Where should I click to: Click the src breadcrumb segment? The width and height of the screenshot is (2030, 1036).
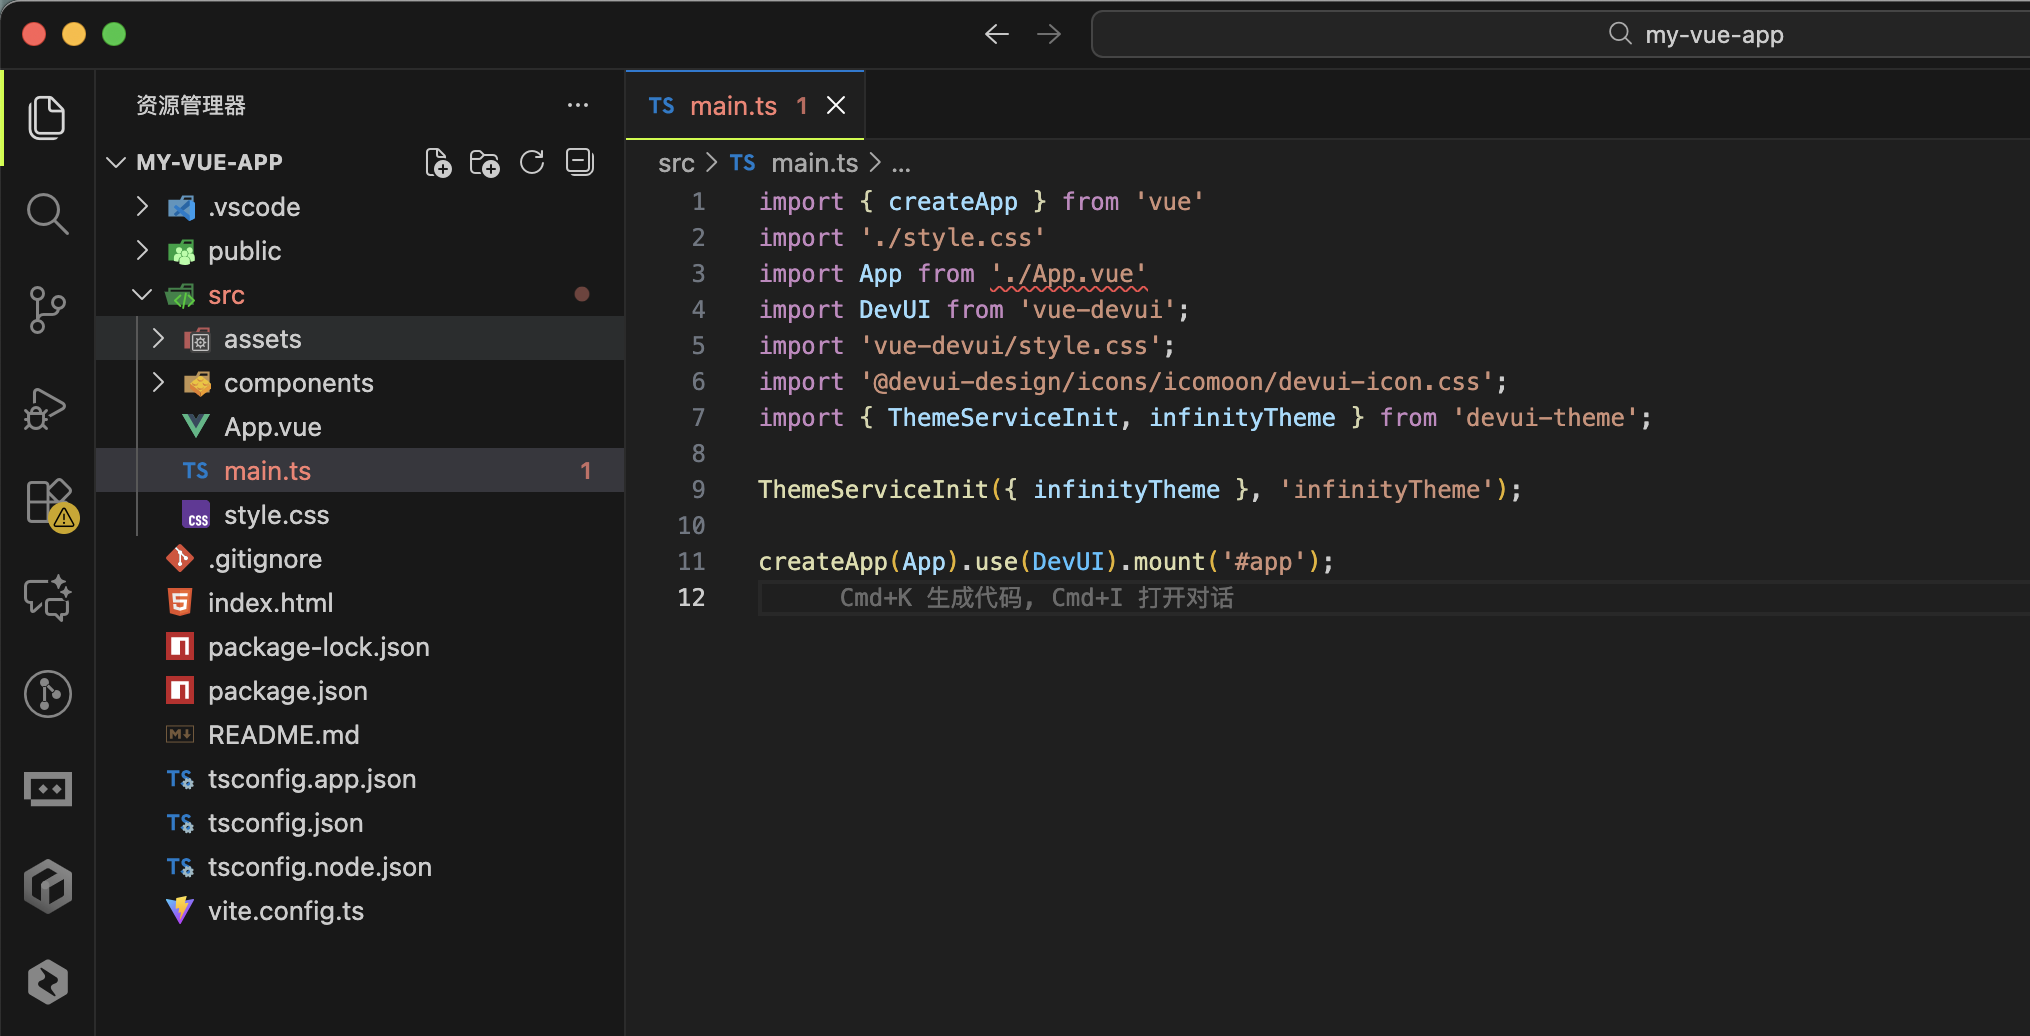pyautogui.click(x=676, y=163)
